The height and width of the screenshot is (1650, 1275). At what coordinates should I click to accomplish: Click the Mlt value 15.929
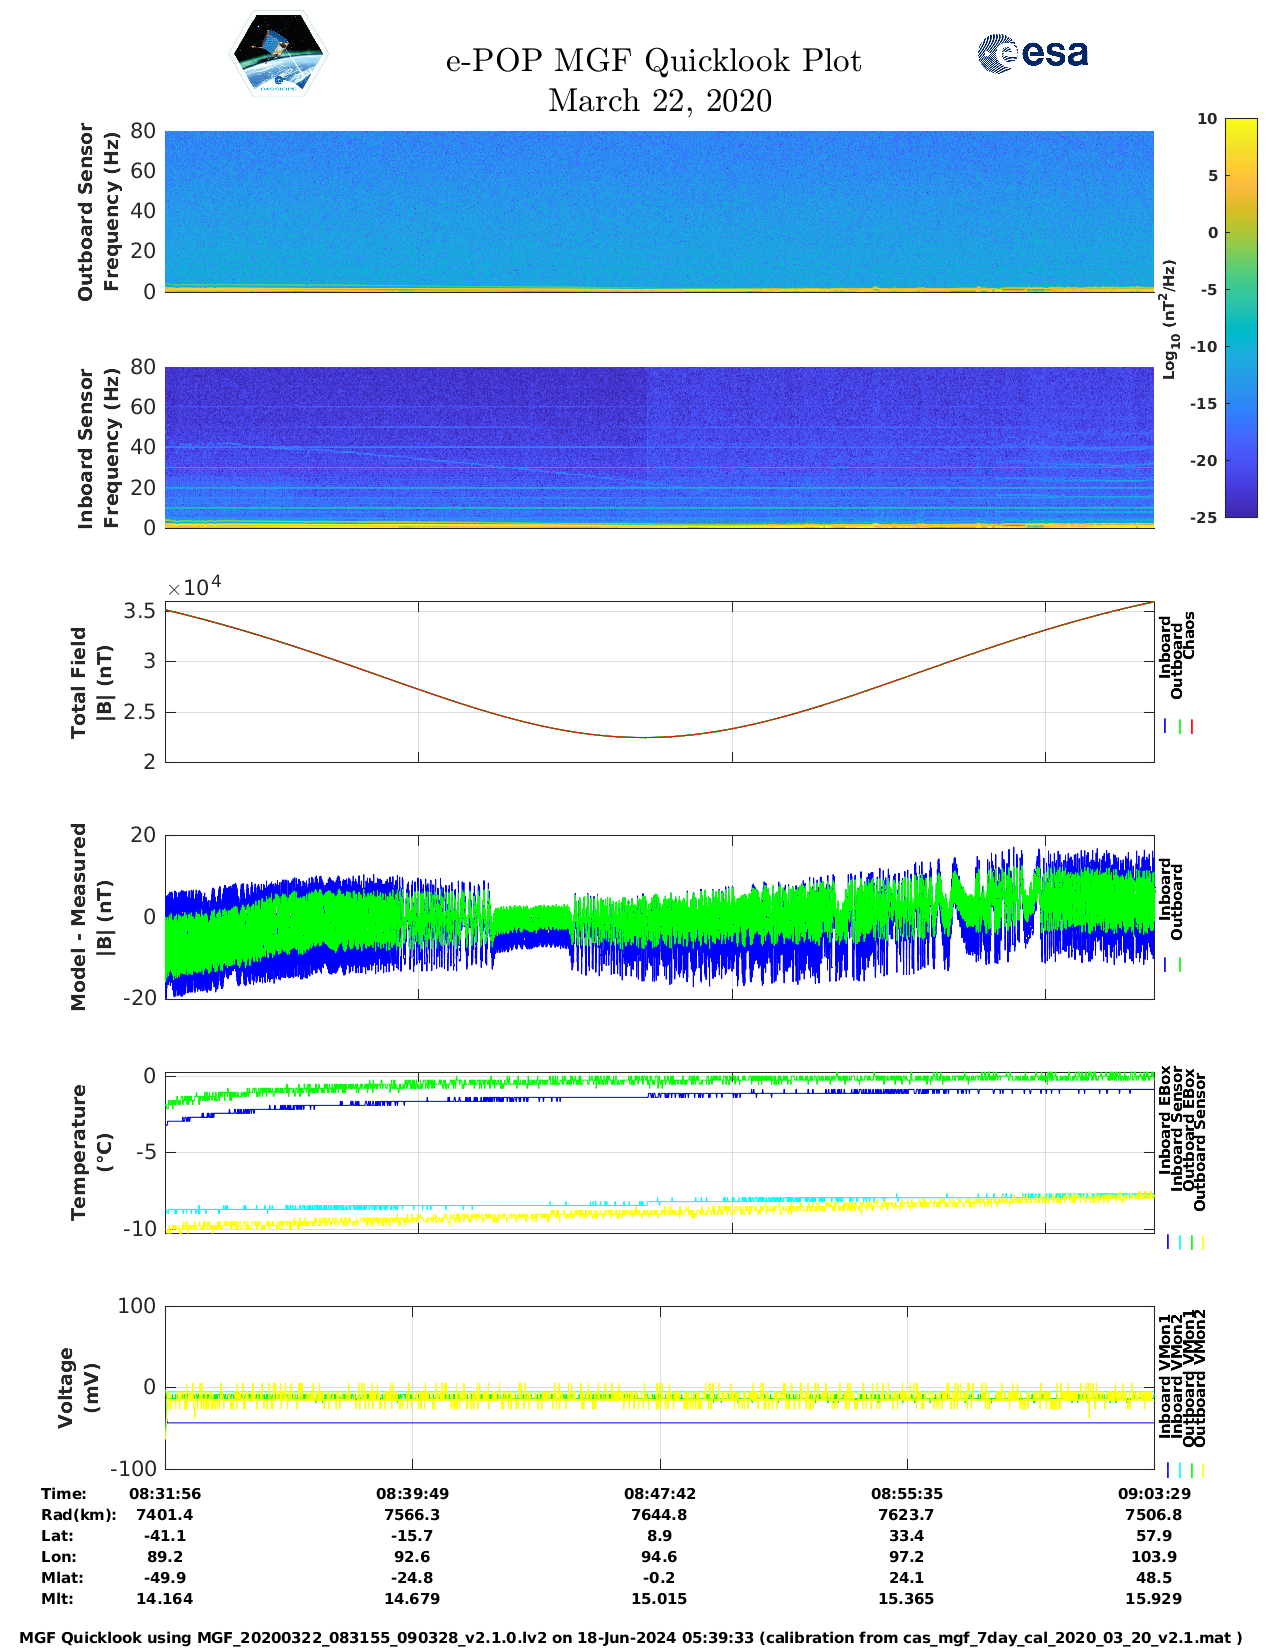[1153, 1599]
